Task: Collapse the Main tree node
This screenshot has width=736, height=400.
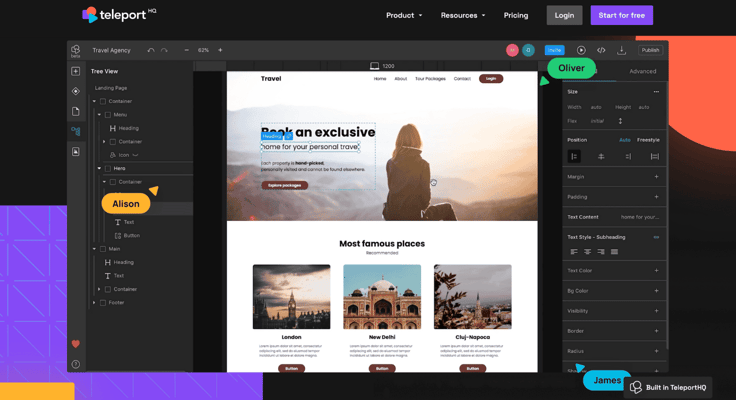Action: coord(94,249)
